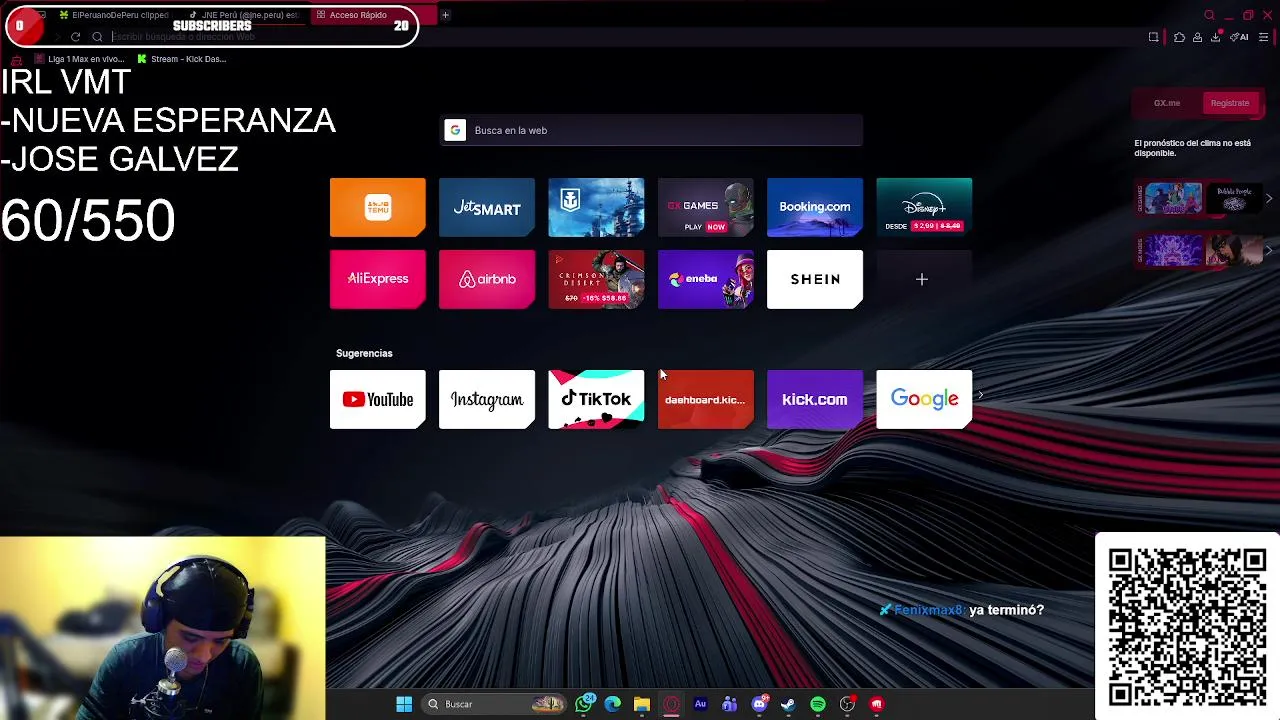Image resolution: width=1280 pixels, height=720 pixels.
Task: Launch the GX Games Play Now tile
Action: coord(705,207)
